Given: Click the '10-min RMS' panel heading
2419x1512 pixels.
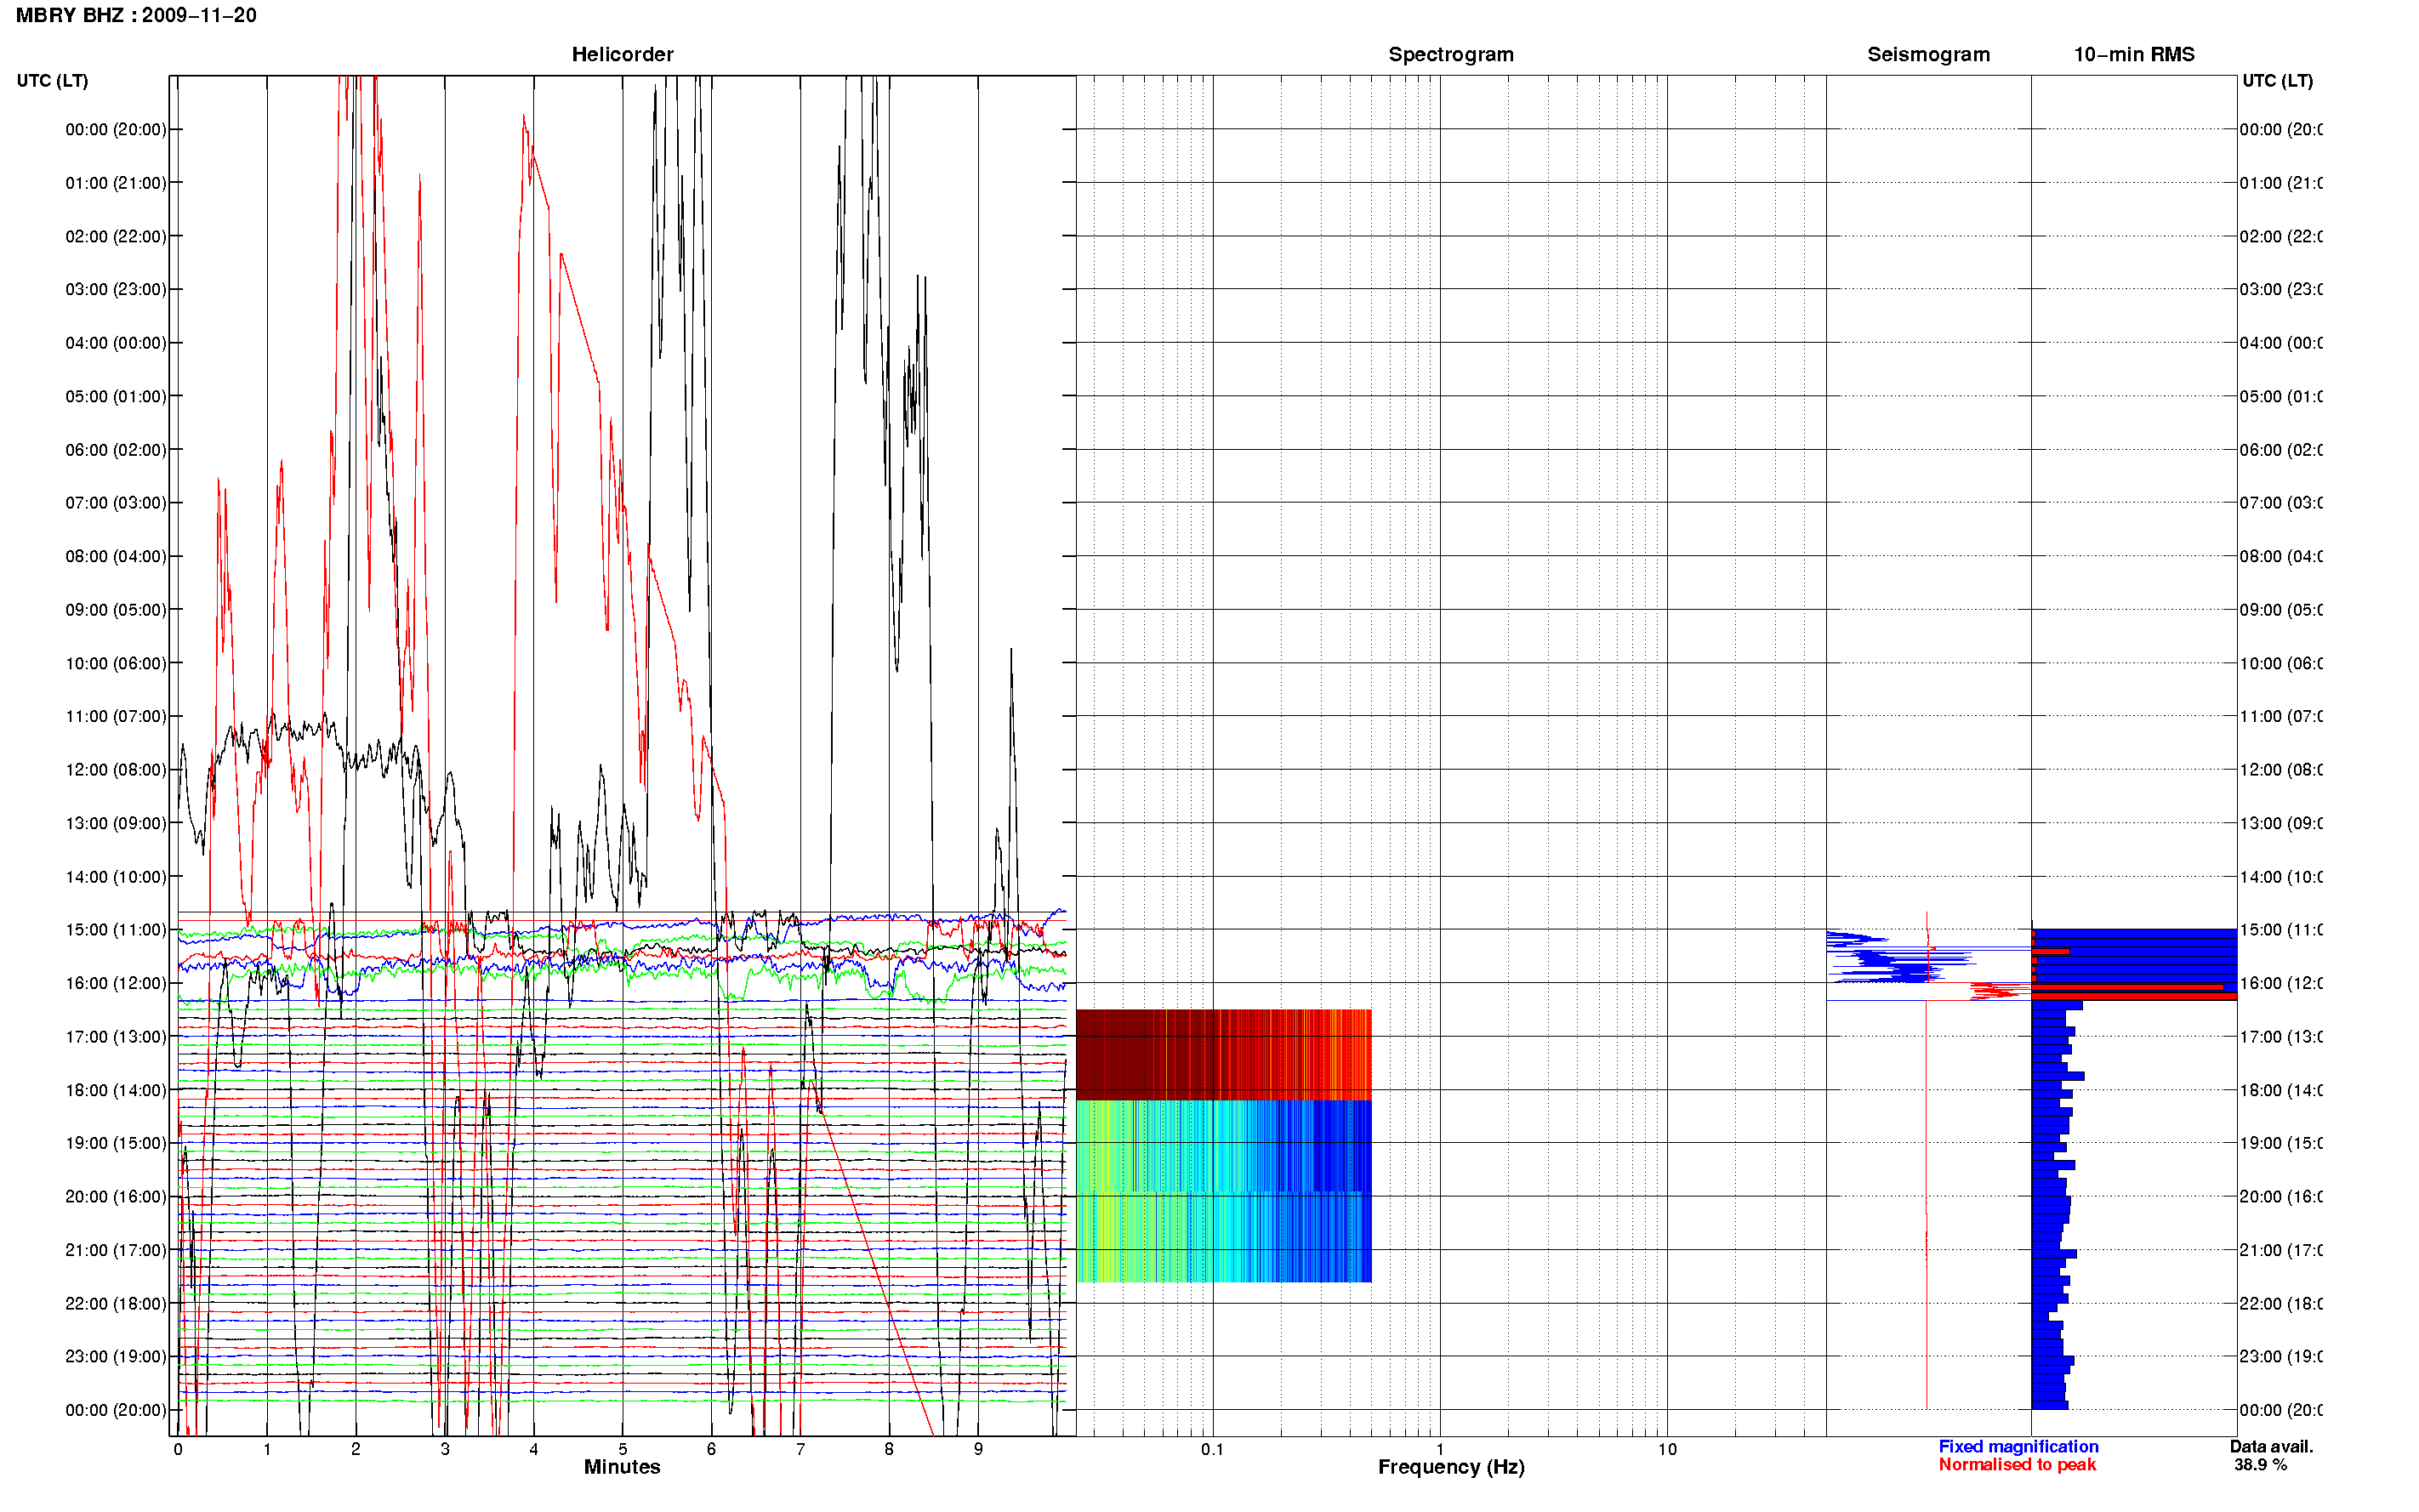Looking at the screenshot, I should 2134,54.
